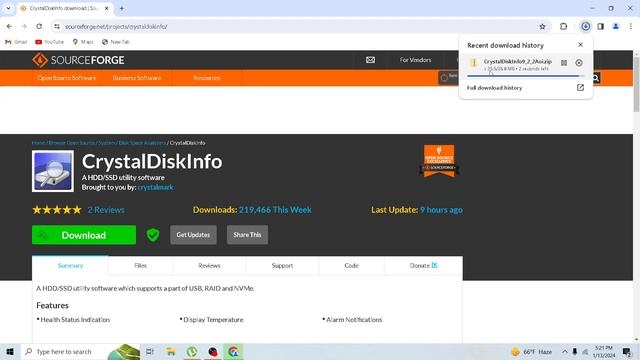Click the taskbar search box
Viewport: 640px width, 360px height.
[x=80, y=351]
